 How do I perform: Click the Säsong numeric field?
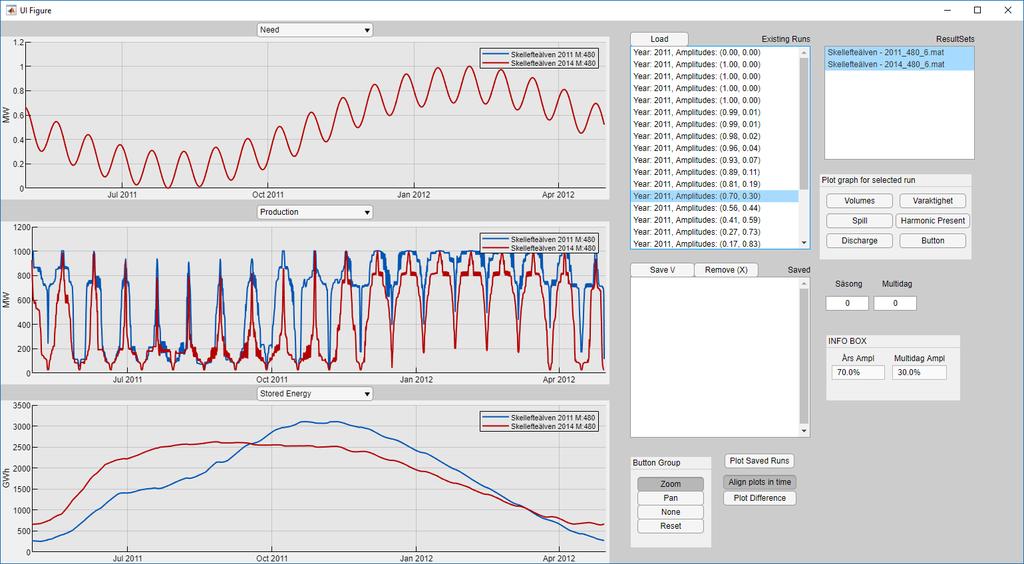pos(847,303)
